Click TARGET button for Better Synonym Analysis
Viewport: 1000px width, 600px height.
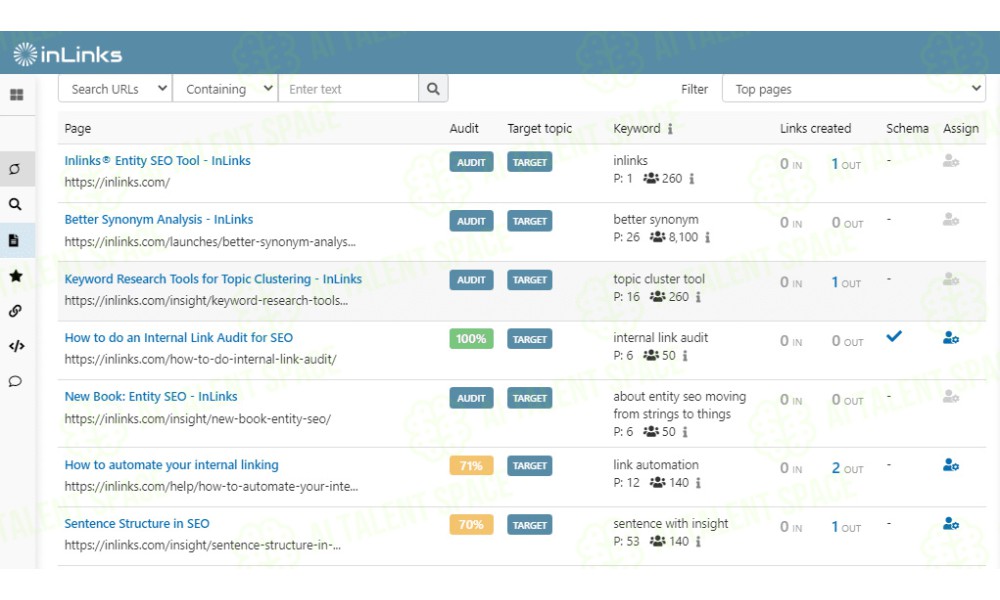530,221
